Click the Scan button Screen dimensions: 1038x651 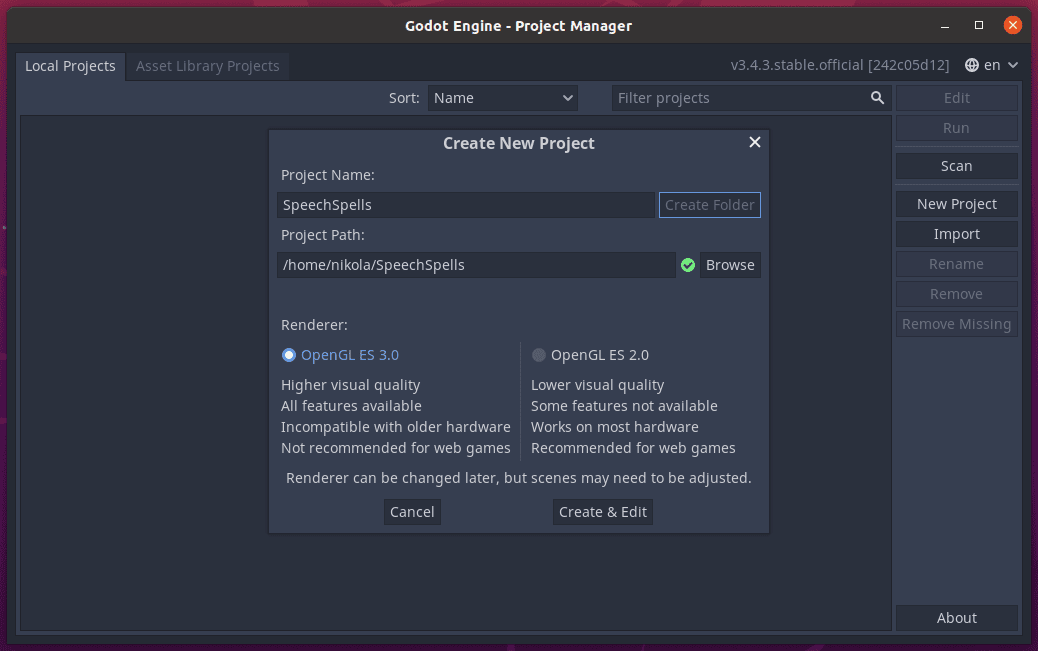957,166
